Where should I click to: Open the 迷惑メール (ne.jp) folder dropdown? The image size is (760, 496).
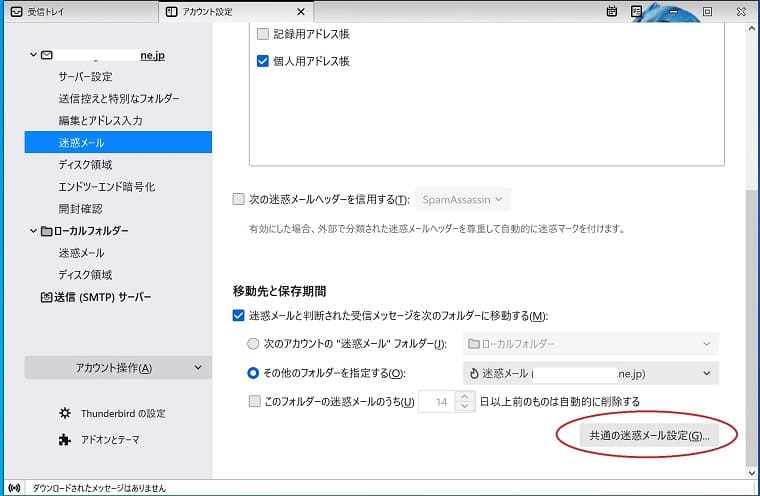(x=590, y=373)
